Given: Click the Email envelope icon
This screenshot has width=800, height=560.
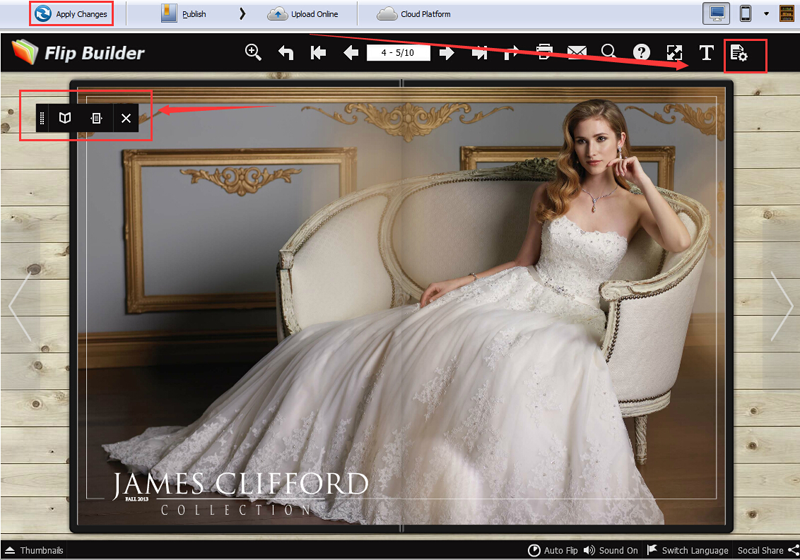Looking at the screenshot, I should coord(577,52).
